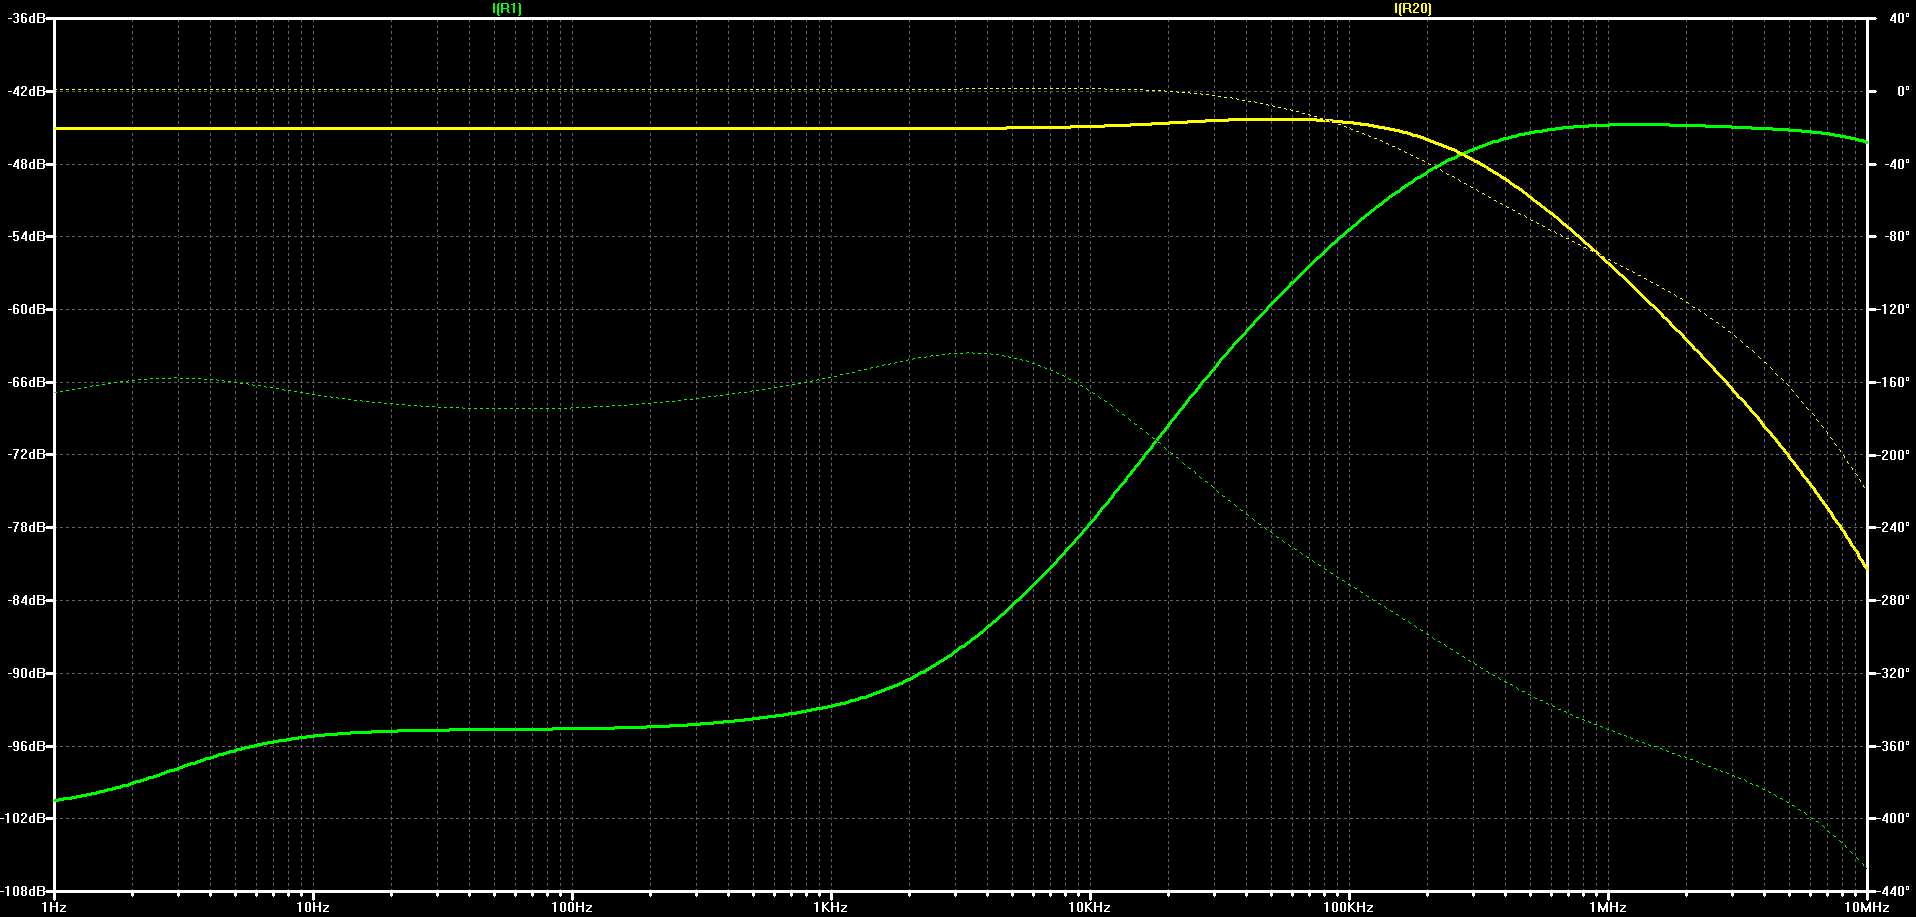Click the -54dB magnitude axis label

(27, 236)
